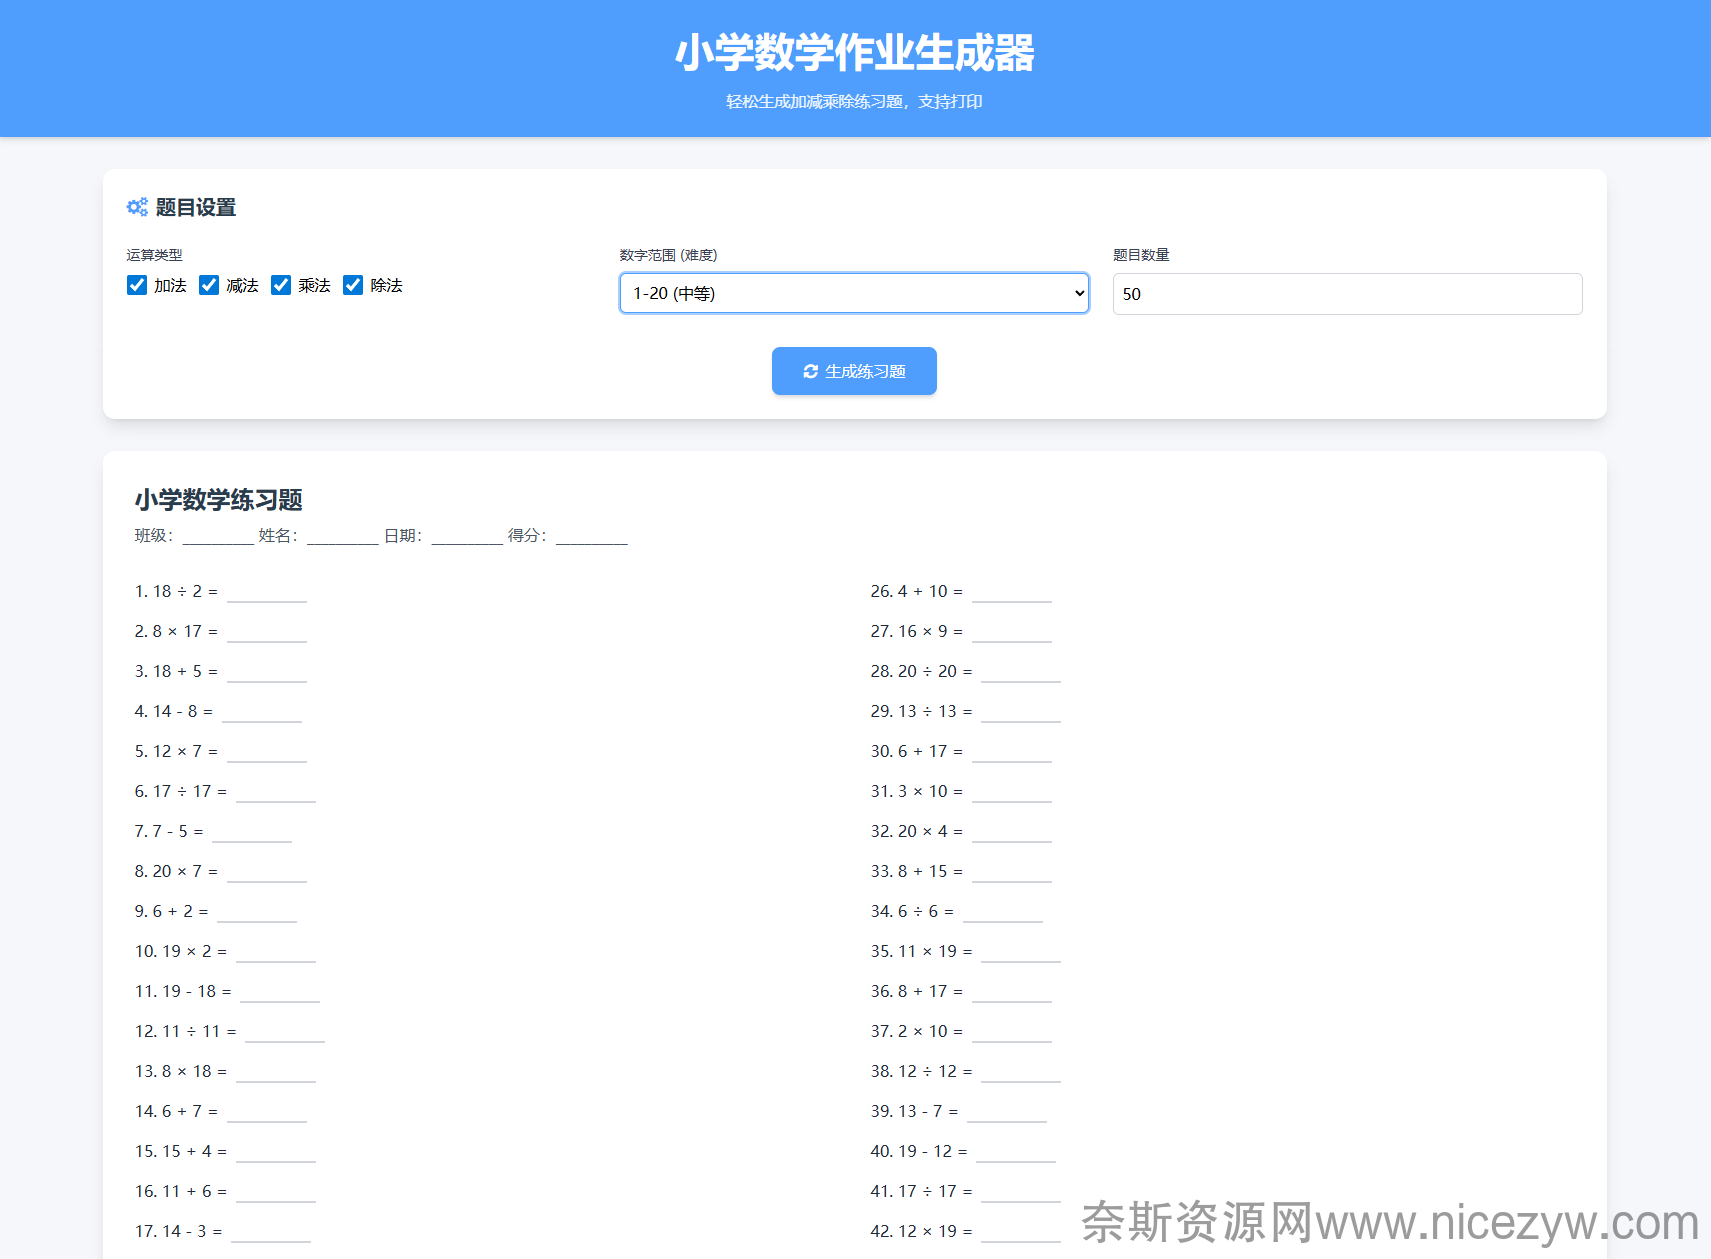
Task: Click the answer blank for 11 × 19
Action: pyautogui.click(x=1020, y=953)
